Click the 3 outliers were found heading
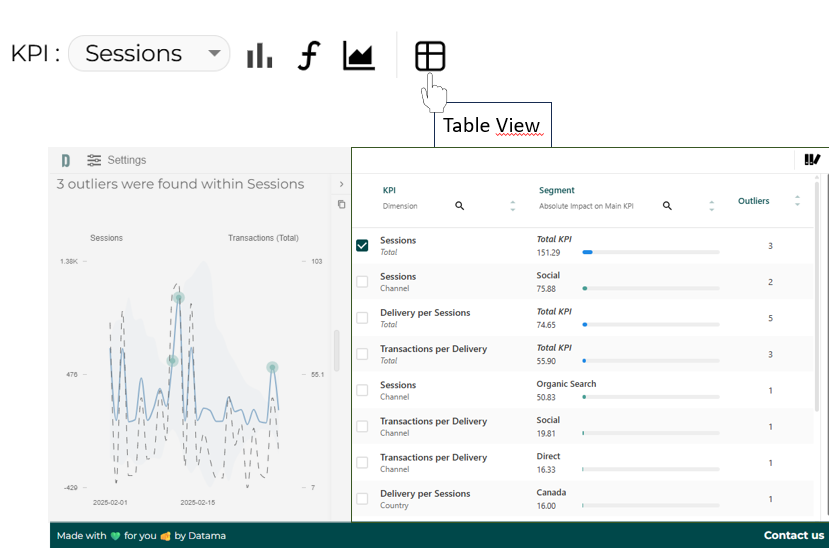This screenshot has width=829, height=548. click(x=180, y=184)
